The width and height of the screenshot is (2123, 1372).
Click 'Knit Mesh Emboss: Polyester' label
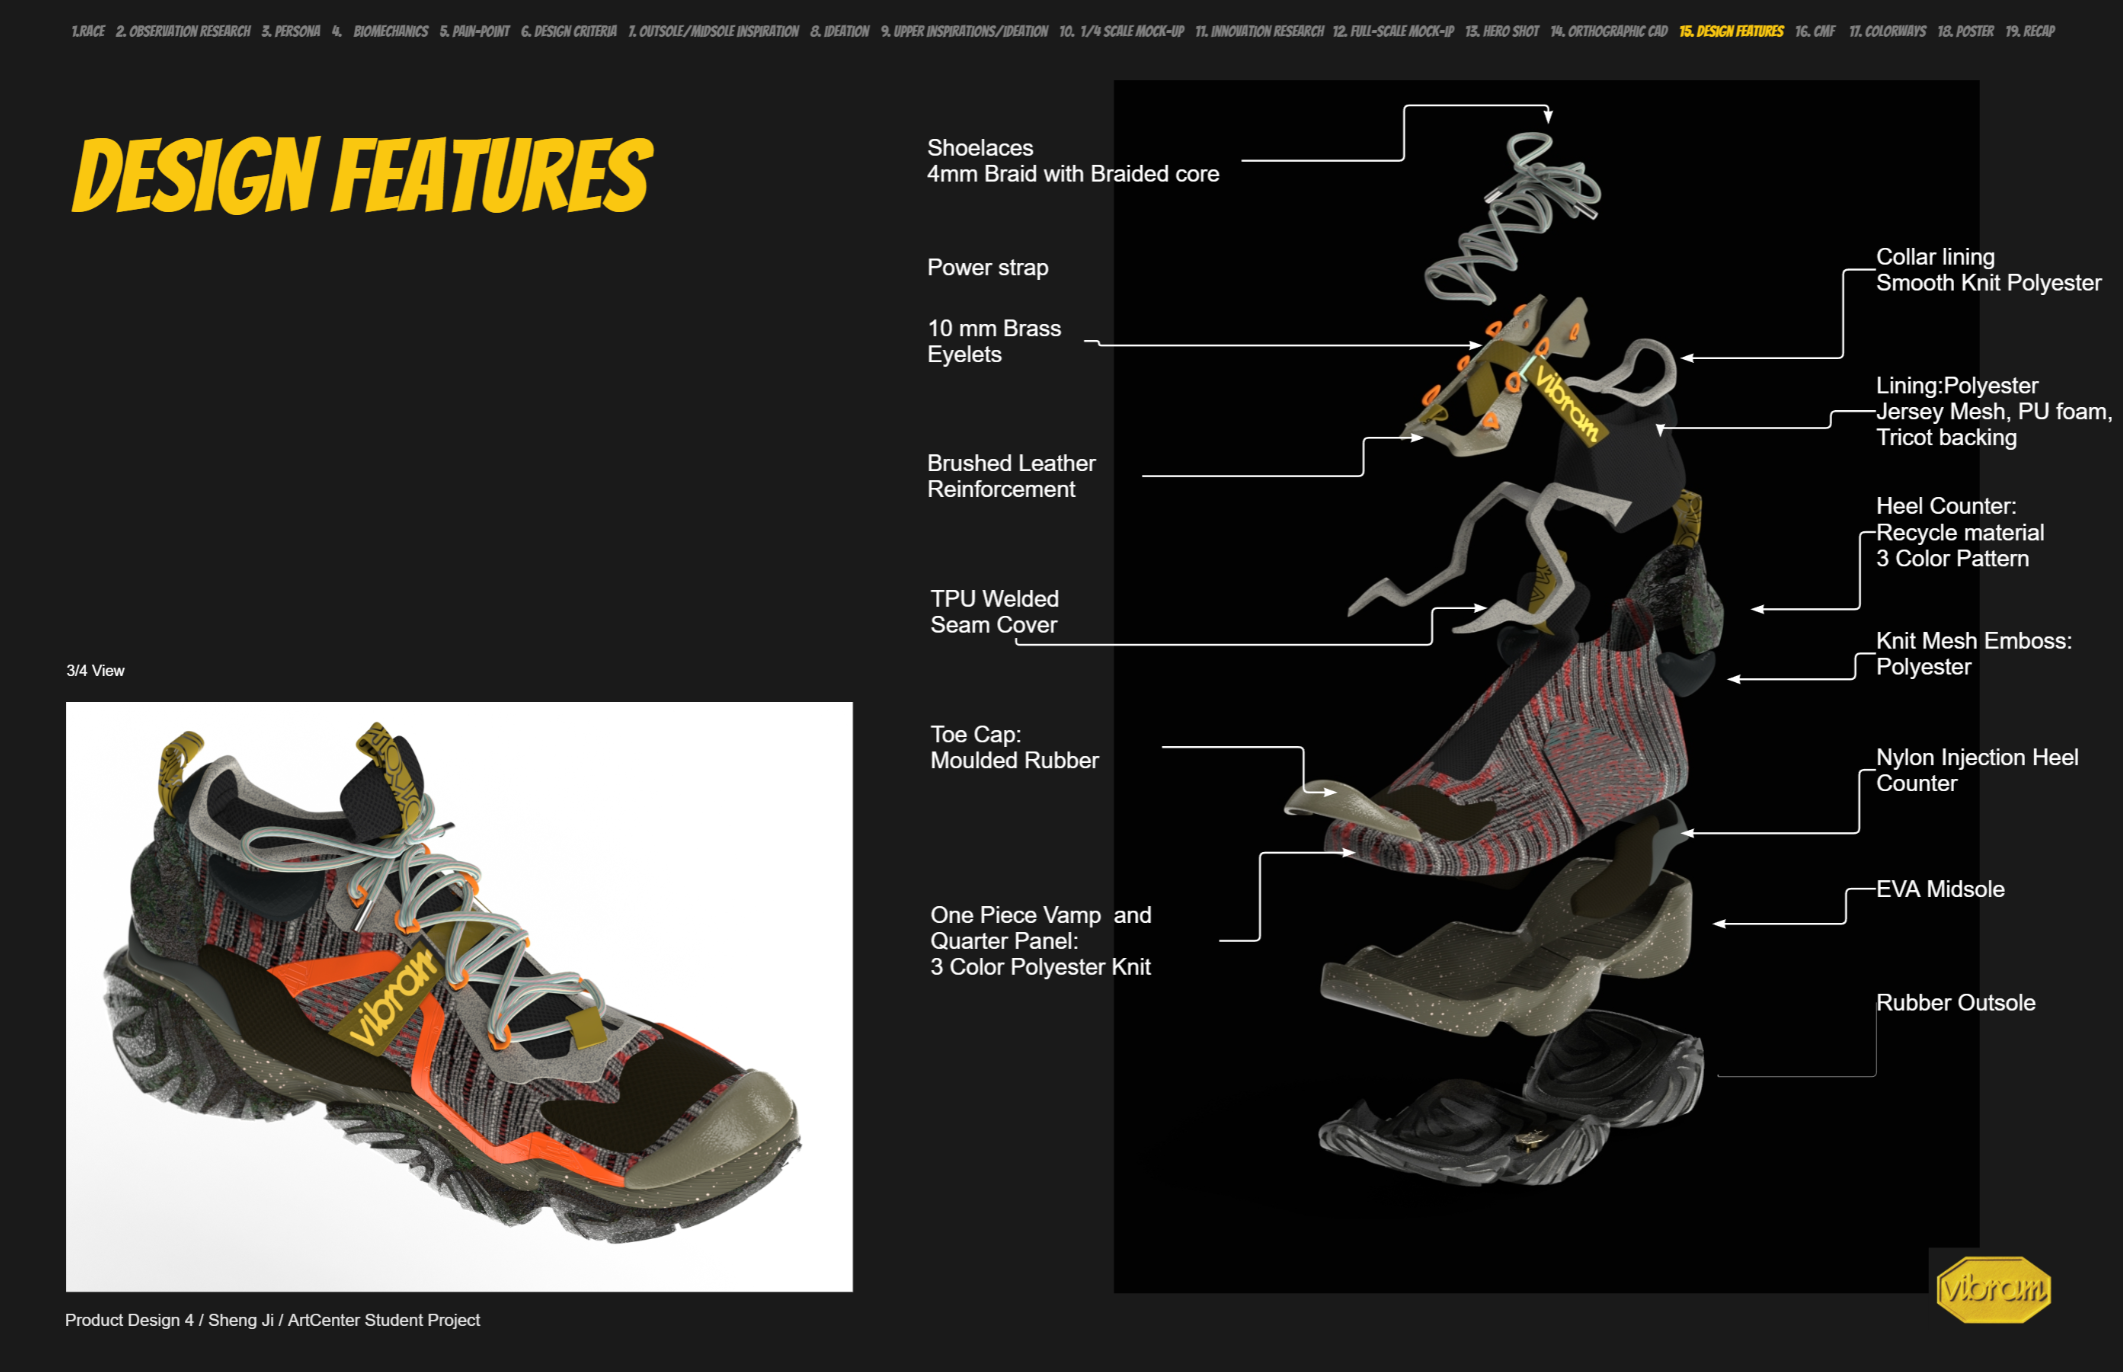[1974, 654]
